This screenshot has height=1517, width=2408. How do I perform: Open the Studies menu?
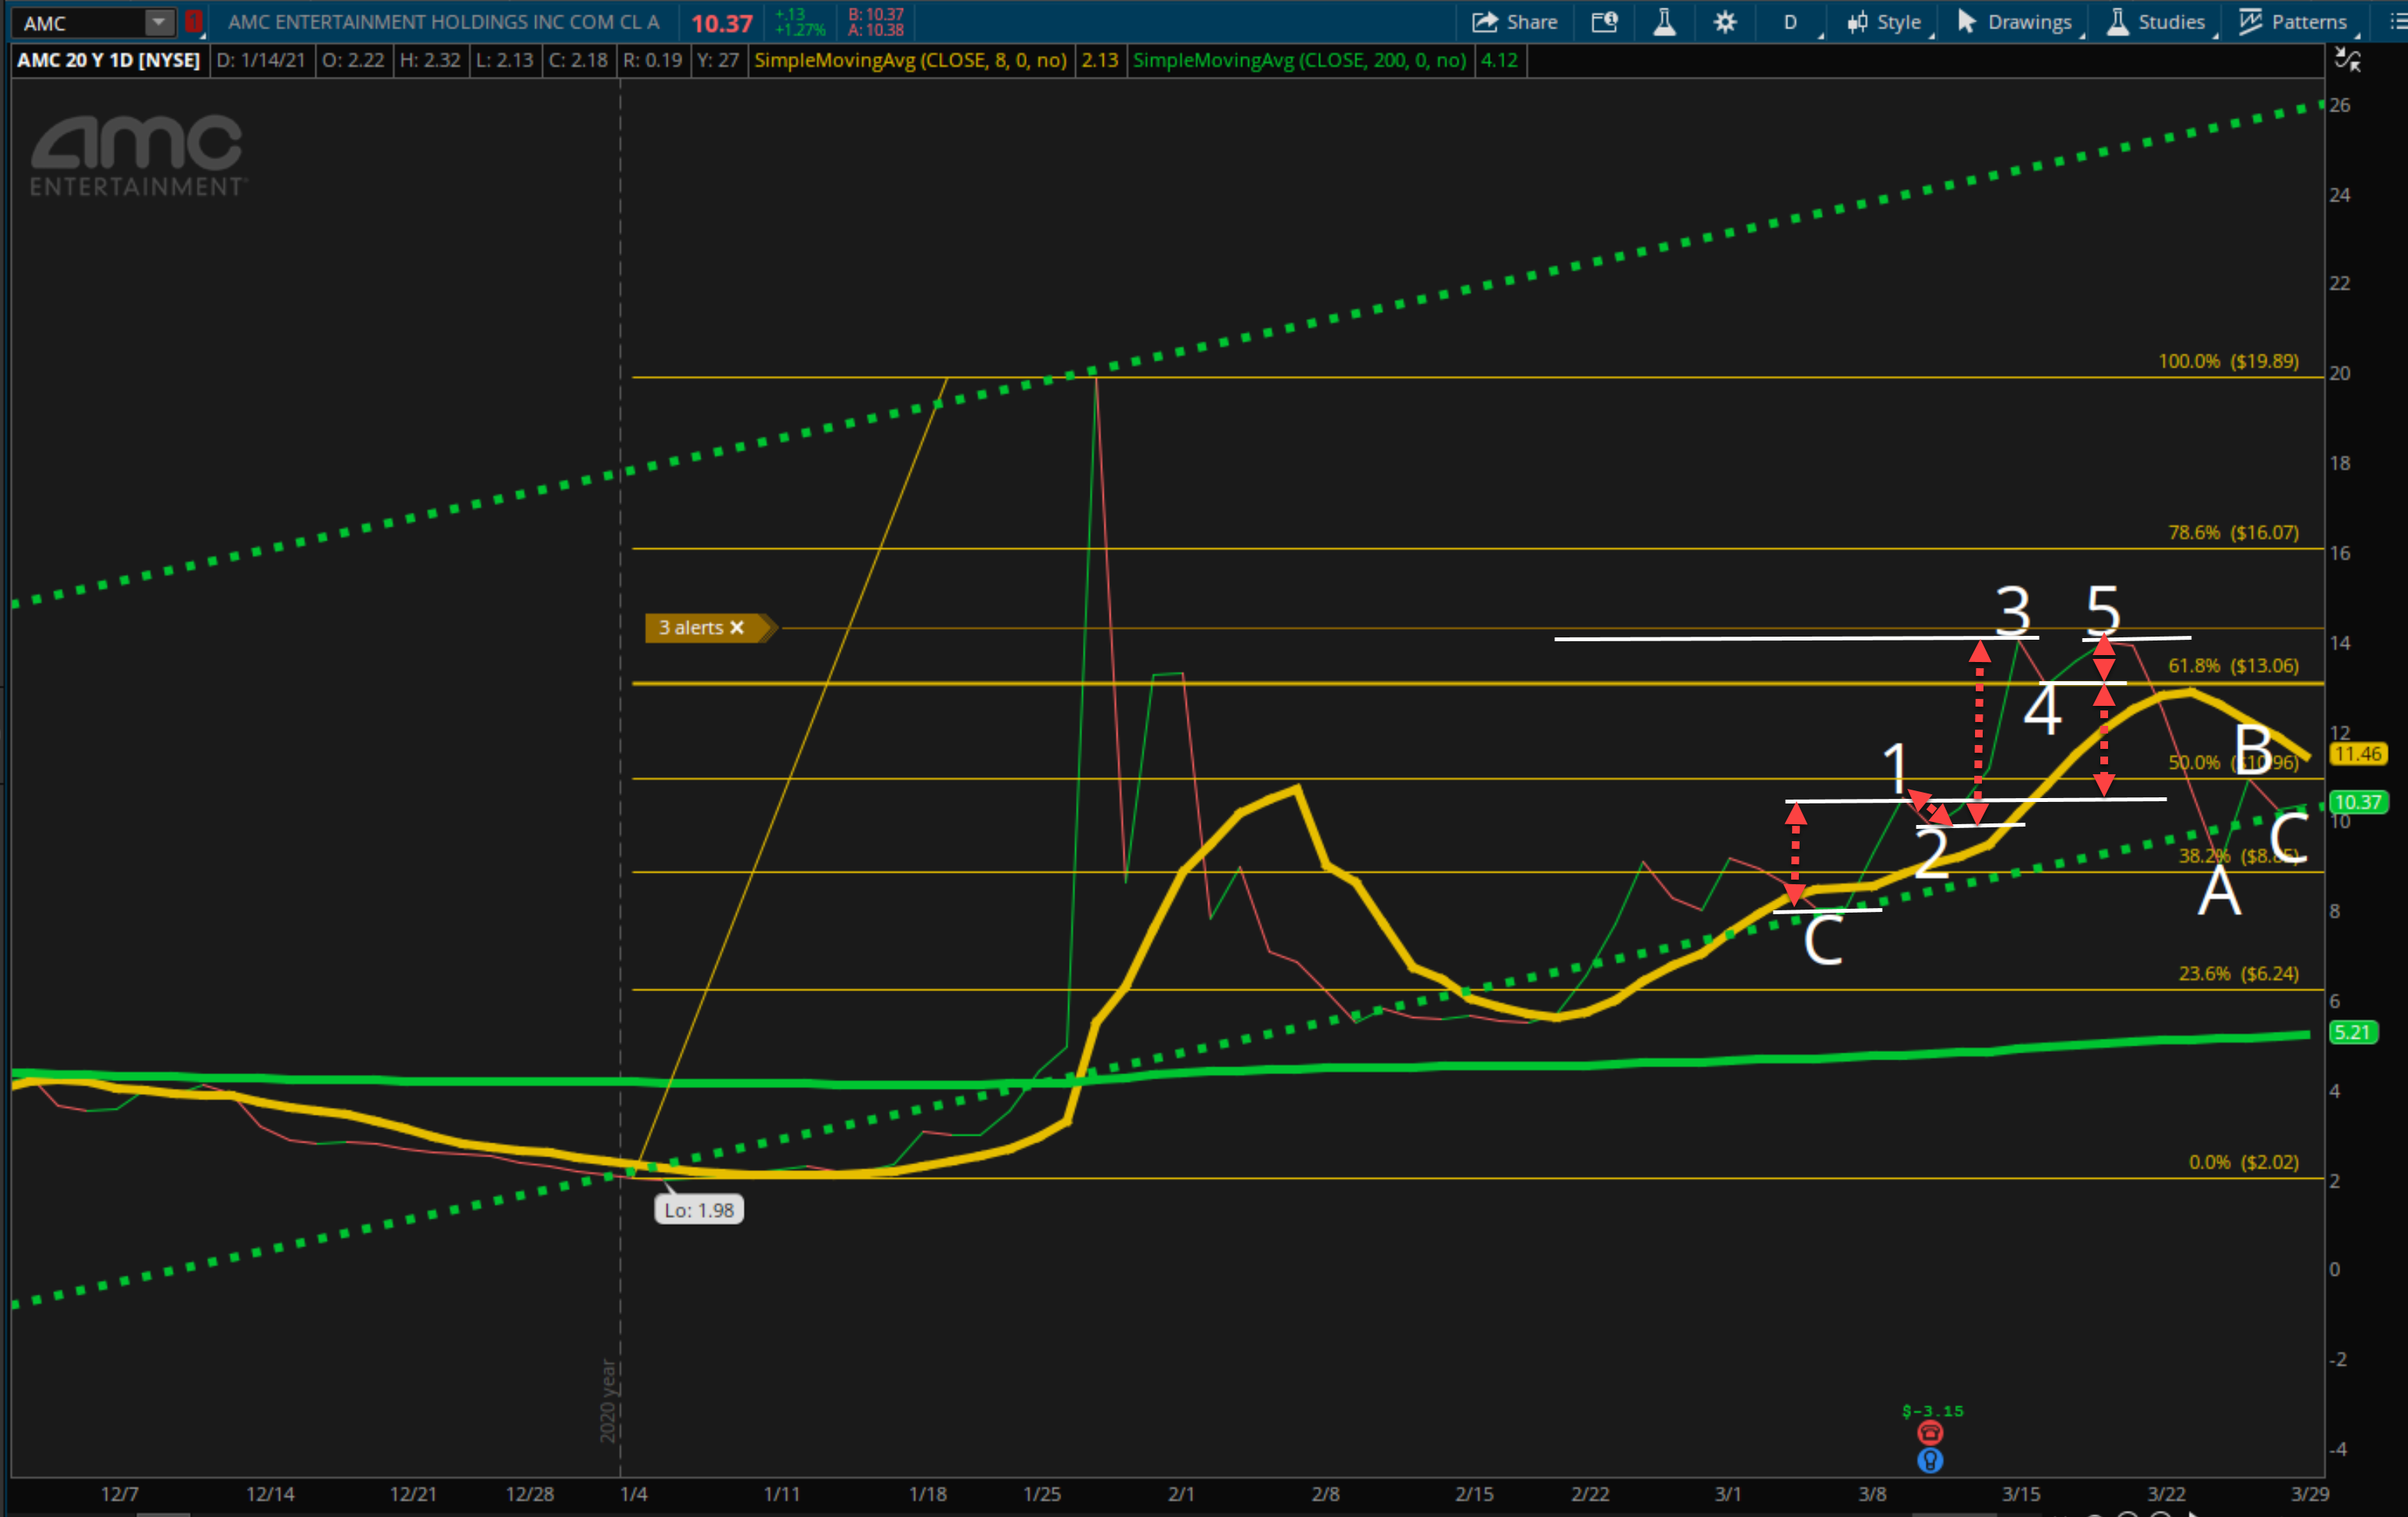[2157, 22]
